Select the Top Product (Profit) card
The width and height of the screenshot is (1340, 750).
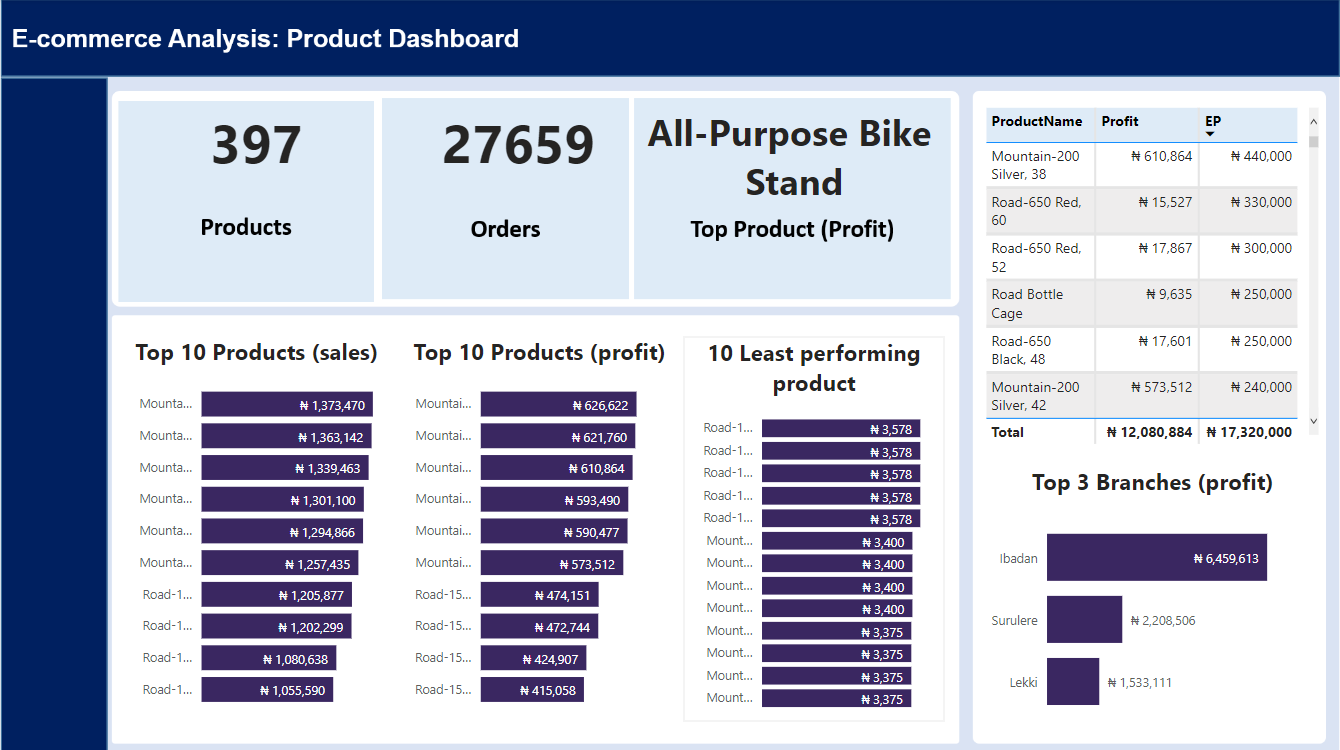click(792, 199)
